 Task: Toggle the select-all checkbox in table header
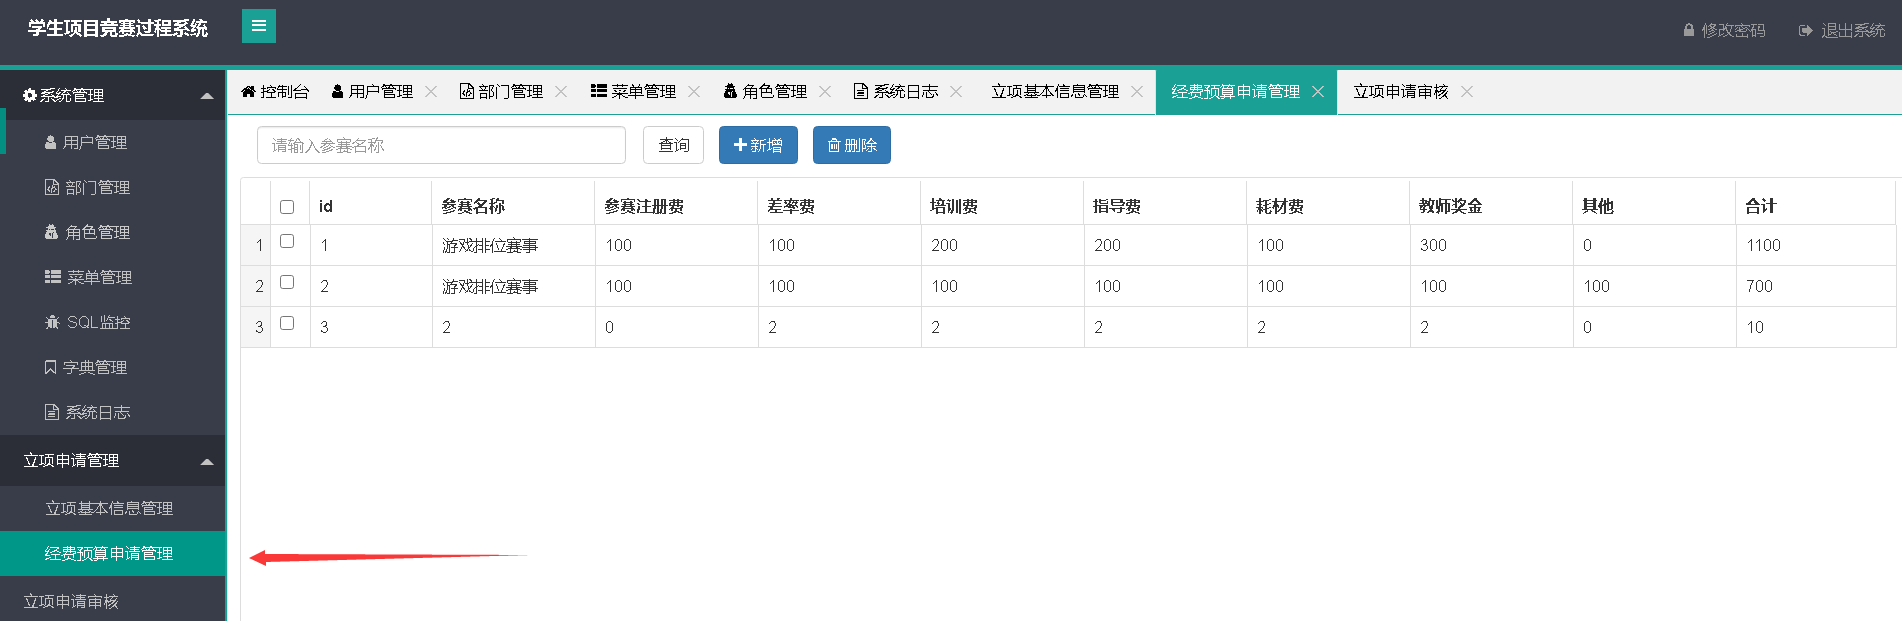tap(287, 207)
